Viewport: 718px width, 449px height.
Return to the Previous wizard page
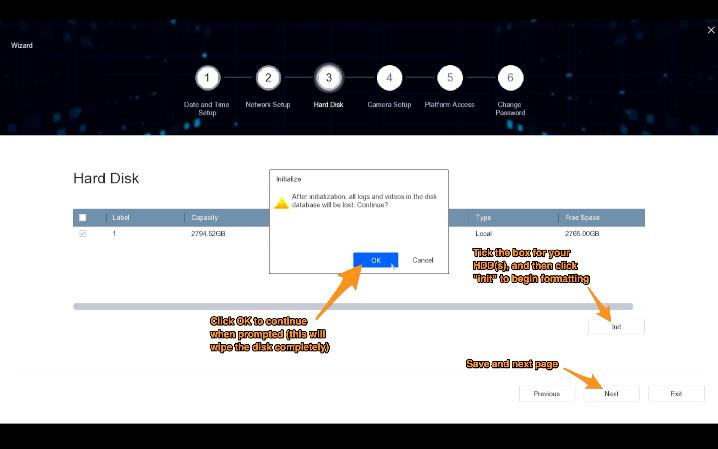[x=547, y=394]
